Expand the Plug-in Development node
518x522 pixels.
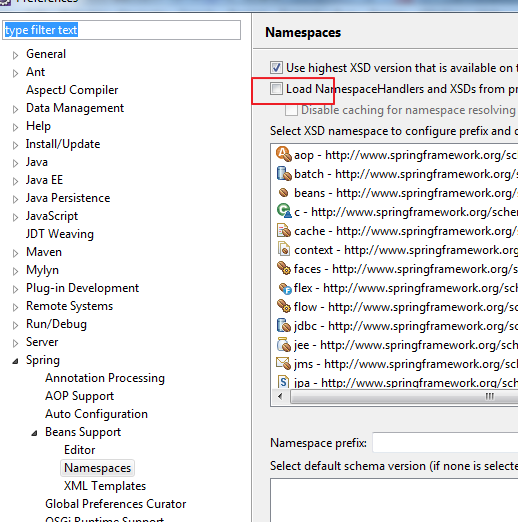pyautogui.click(x=15, y=289)
